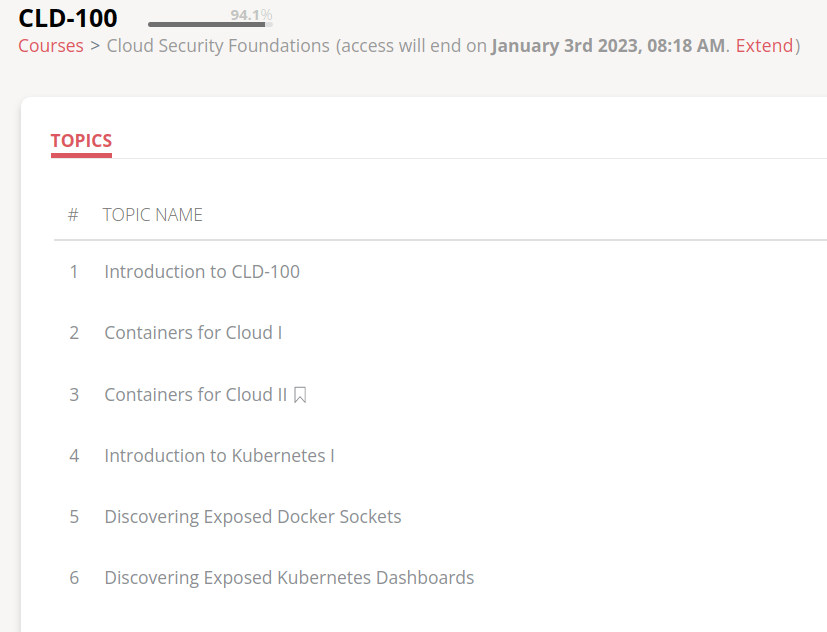Screen dimensions: 827x632
Task: Click the Extend access link
Action: click(x=764, y=46)
